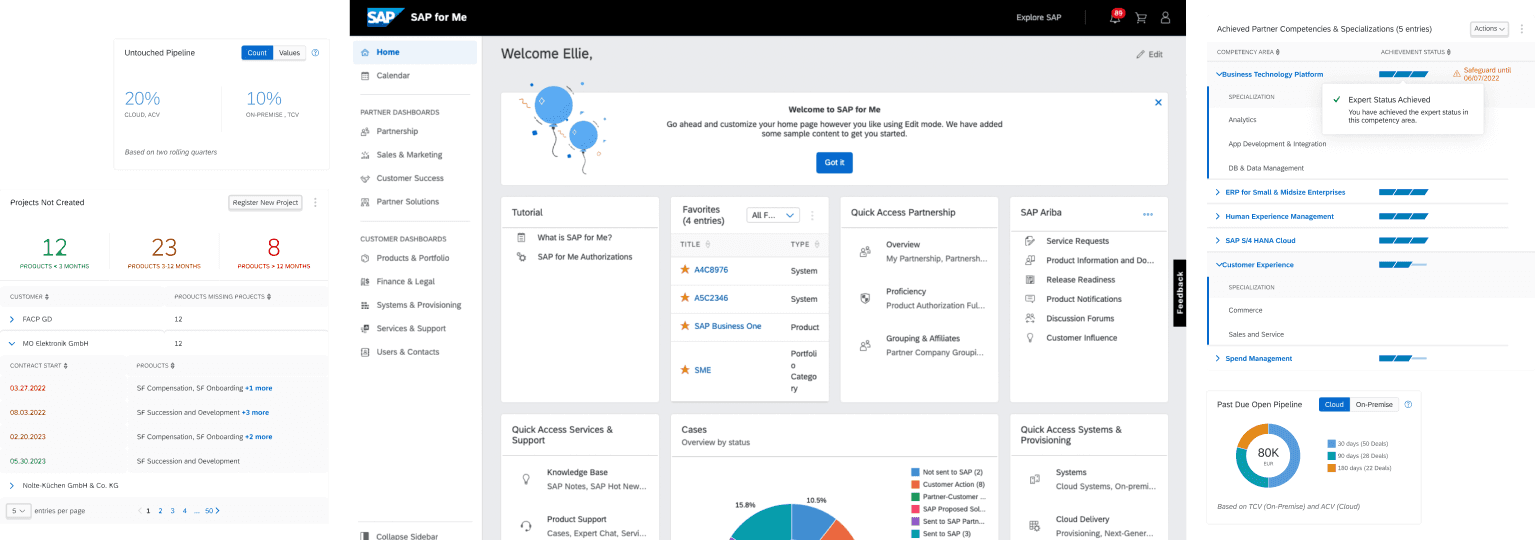The width and height of the screenshot is (1536, 540).
Task: Open the SME favorite link
Action: 703,369
